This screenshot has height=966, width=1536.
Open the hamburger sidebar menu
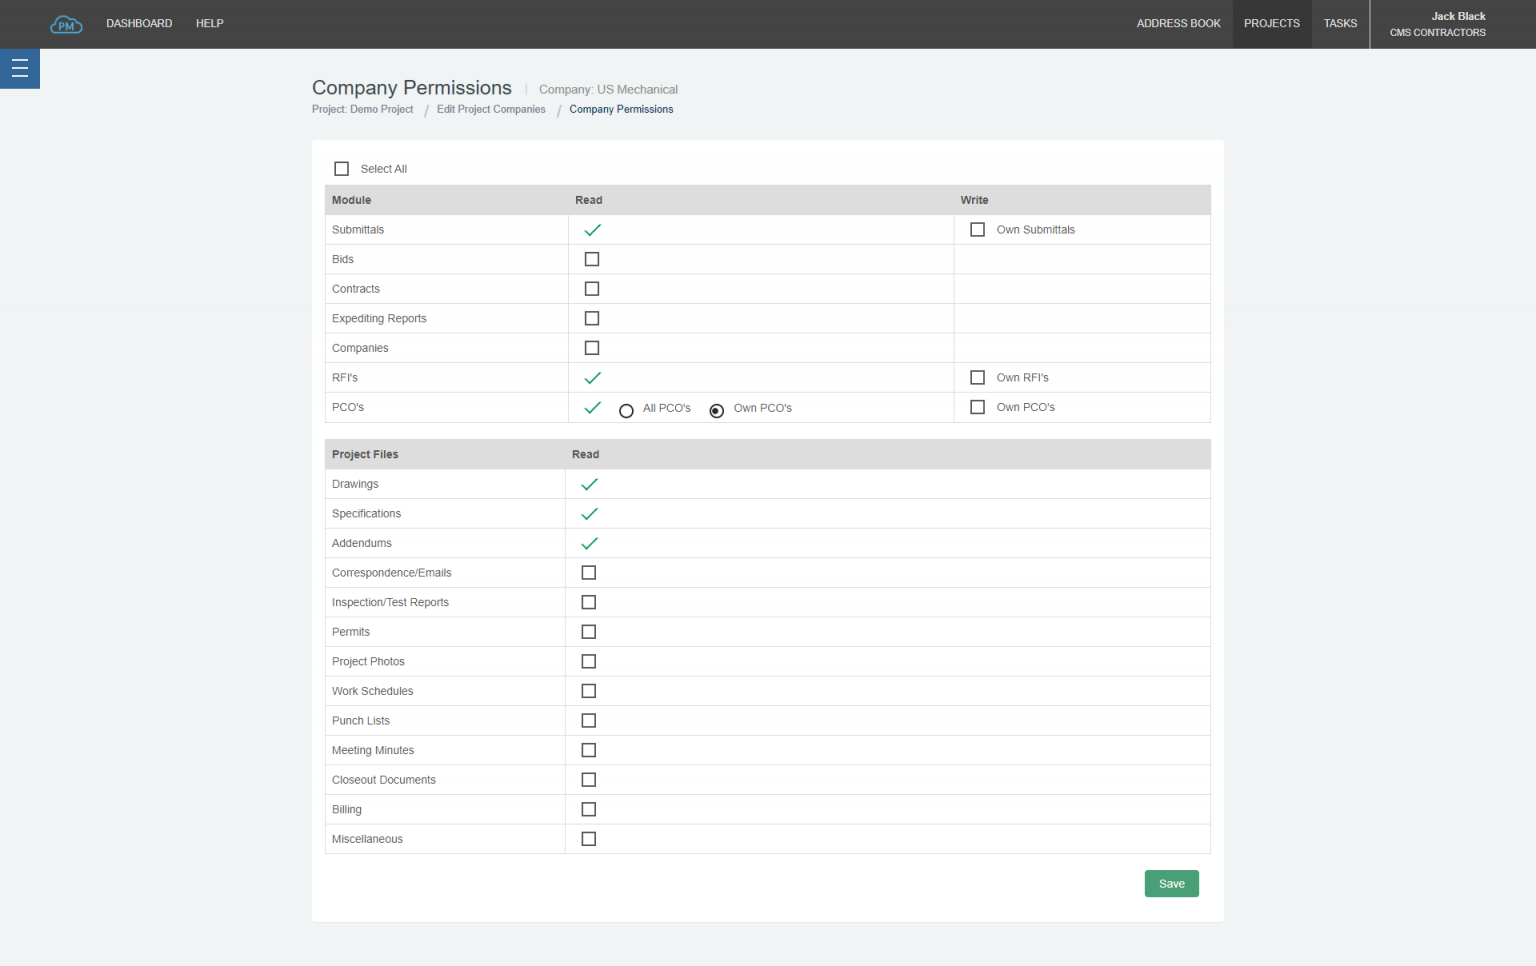(19, 68)
